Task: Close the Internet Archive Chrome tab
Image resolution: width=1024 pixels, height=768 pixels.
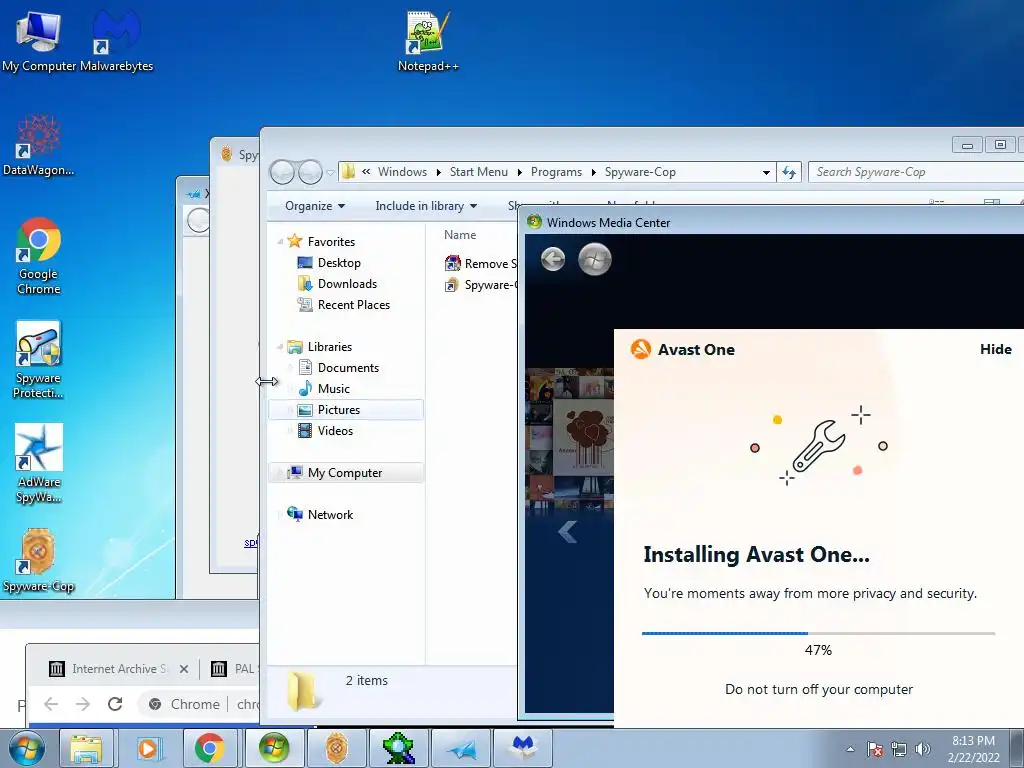Action: (184, 669)
